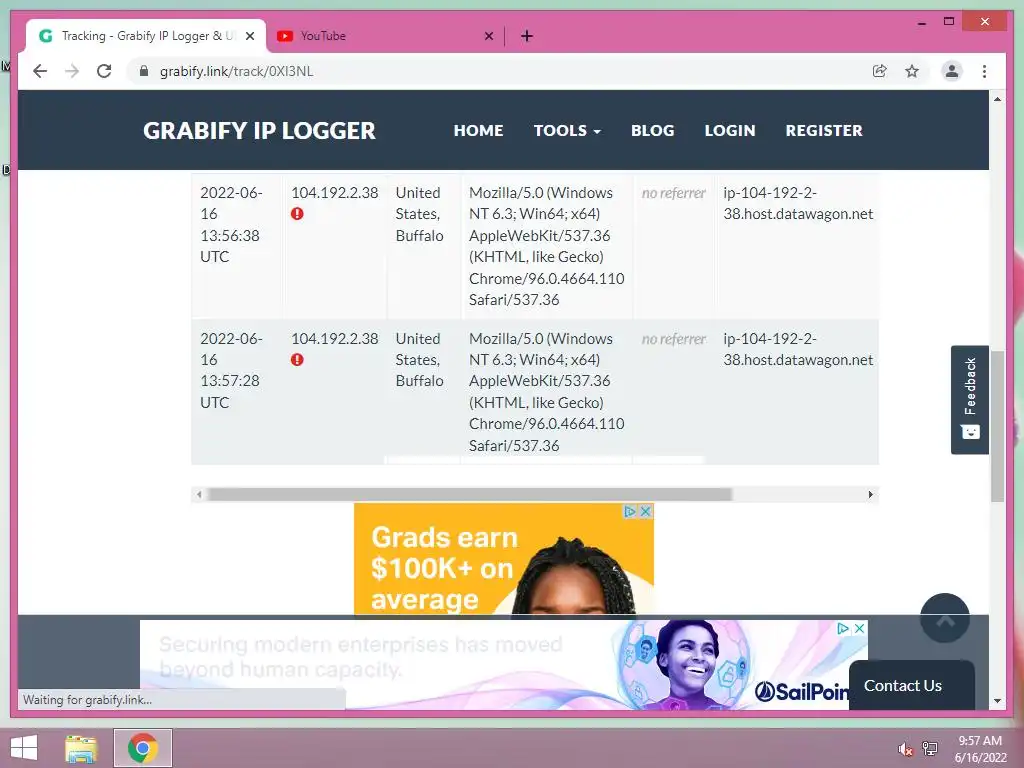The width and height of the screenshot is (1024, 768).
Task: Click the Chrome taskbar icon
Action: [143, 748]
